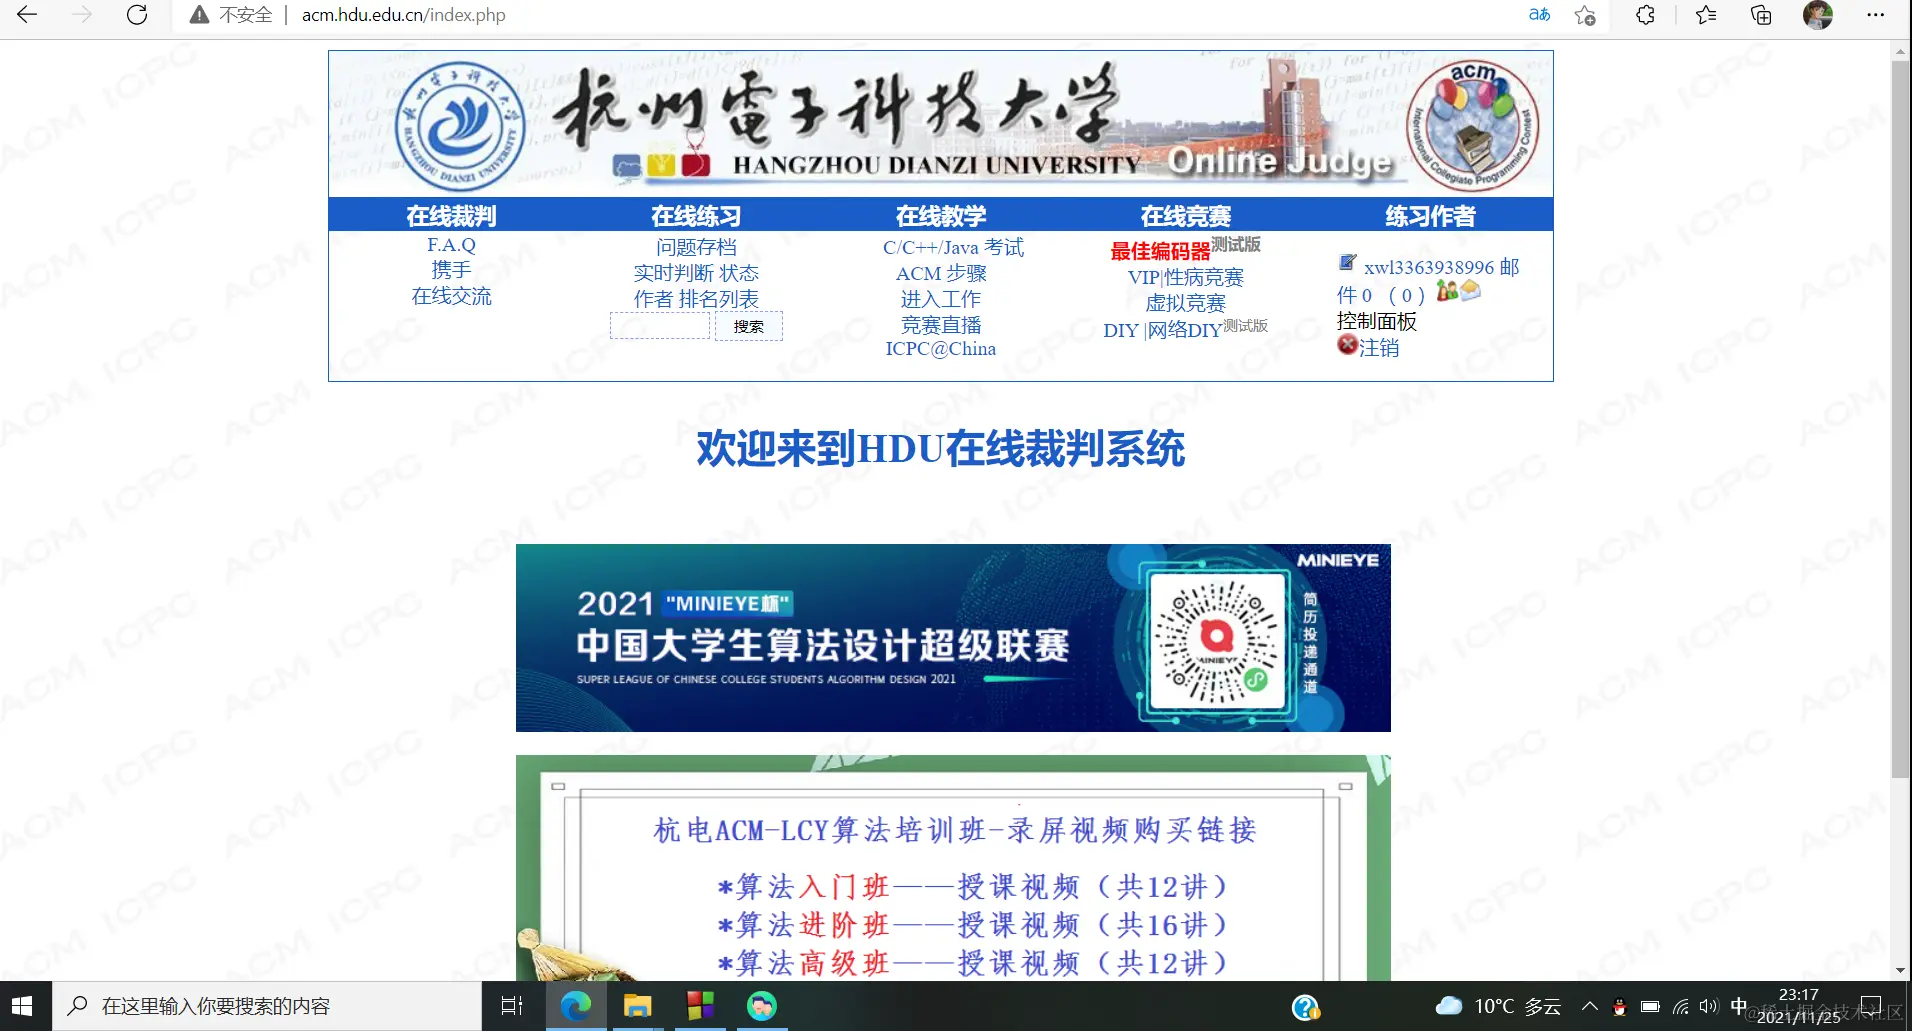The height and width of the screenshot is (1031, 1912).
Task: Open the 网络DIY link
Action: (x=1184, y=331)
